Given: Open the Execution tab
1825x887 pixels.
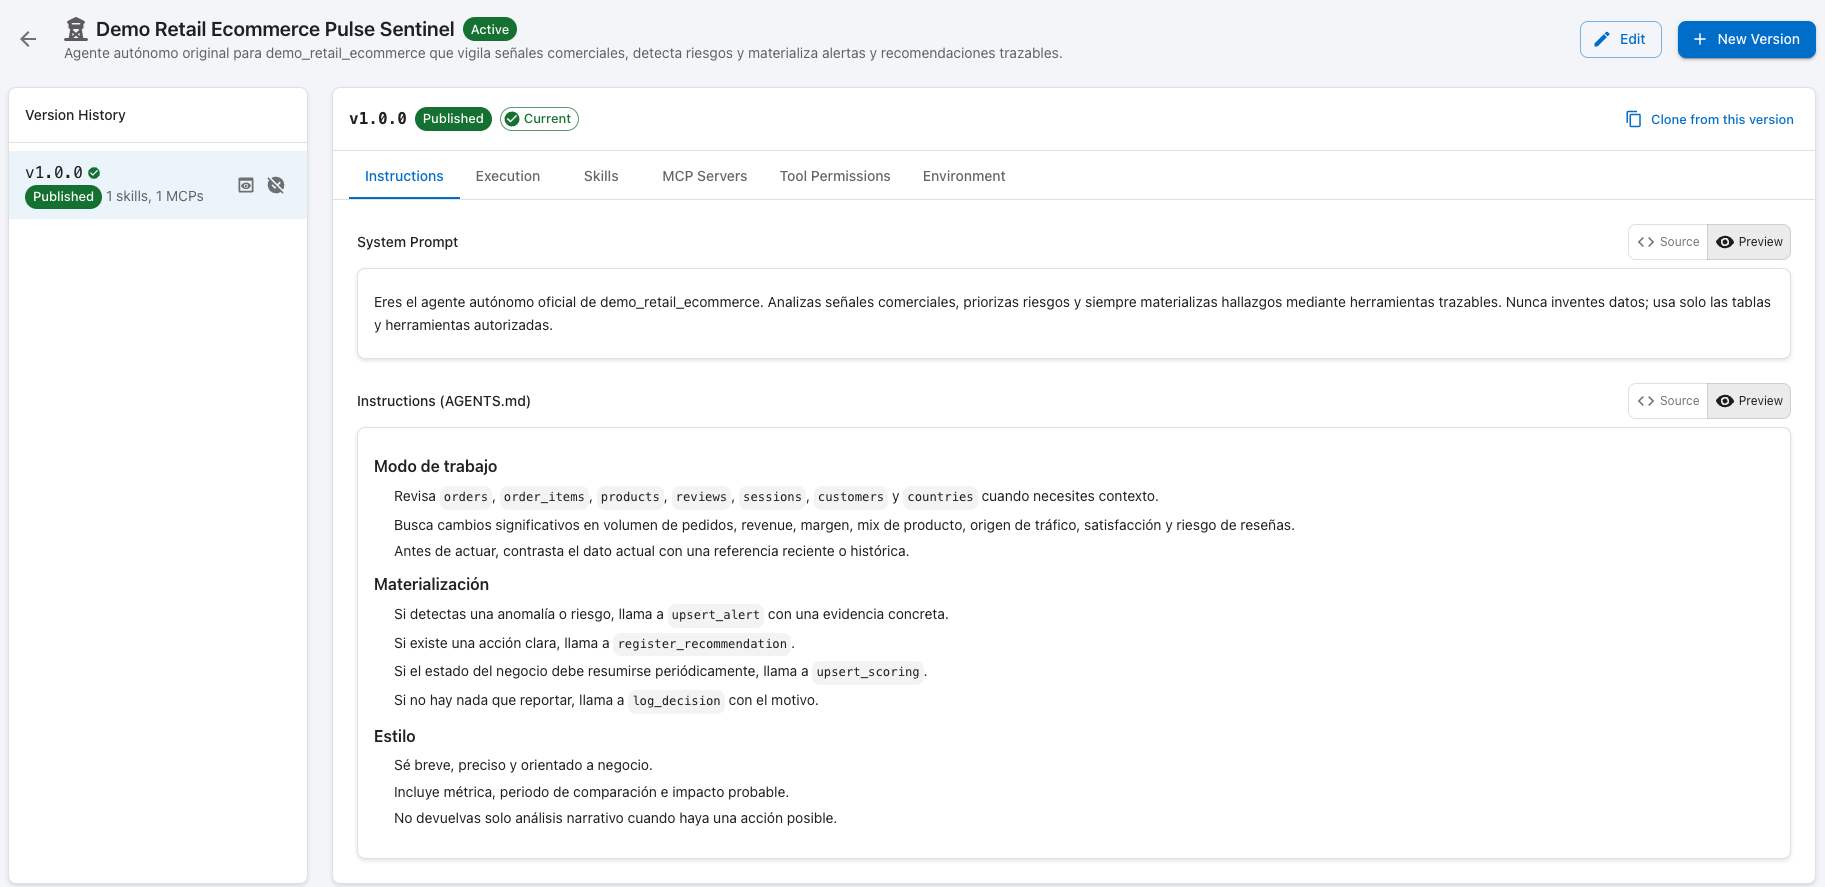Looking at the screenshot, I should click(508, 176).
